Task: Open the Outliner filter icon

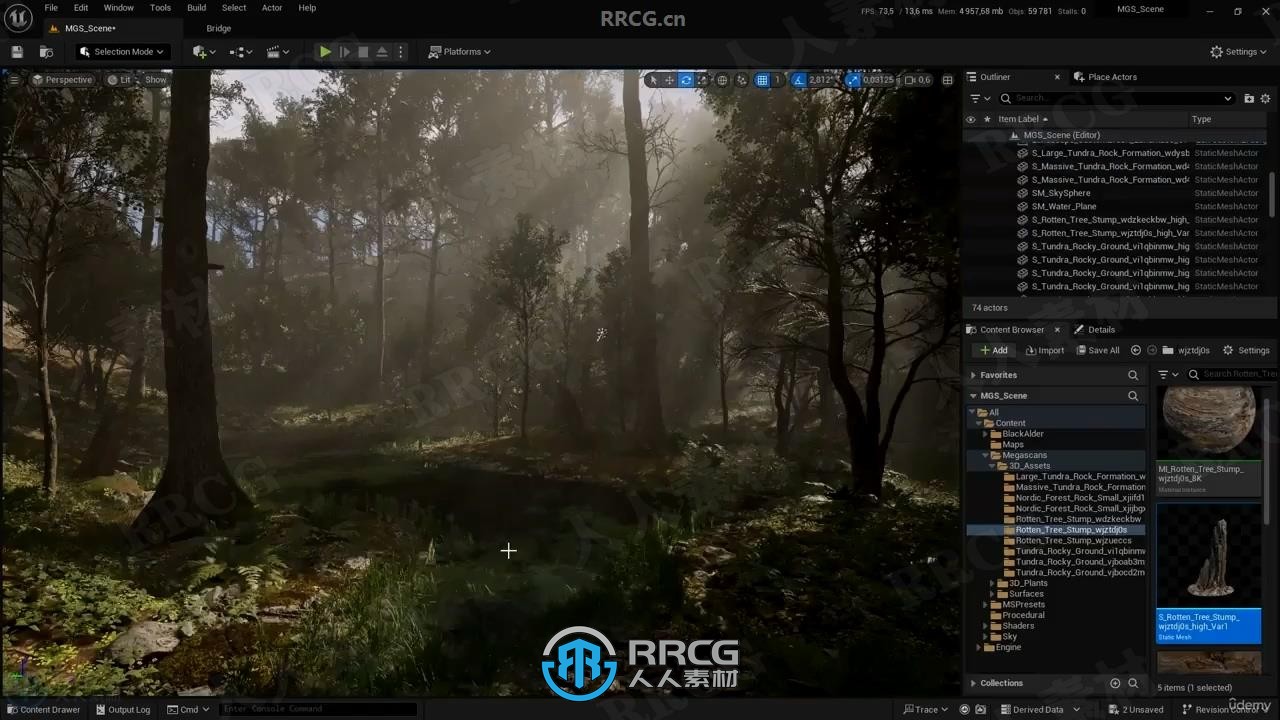Action: coord(979,98)
